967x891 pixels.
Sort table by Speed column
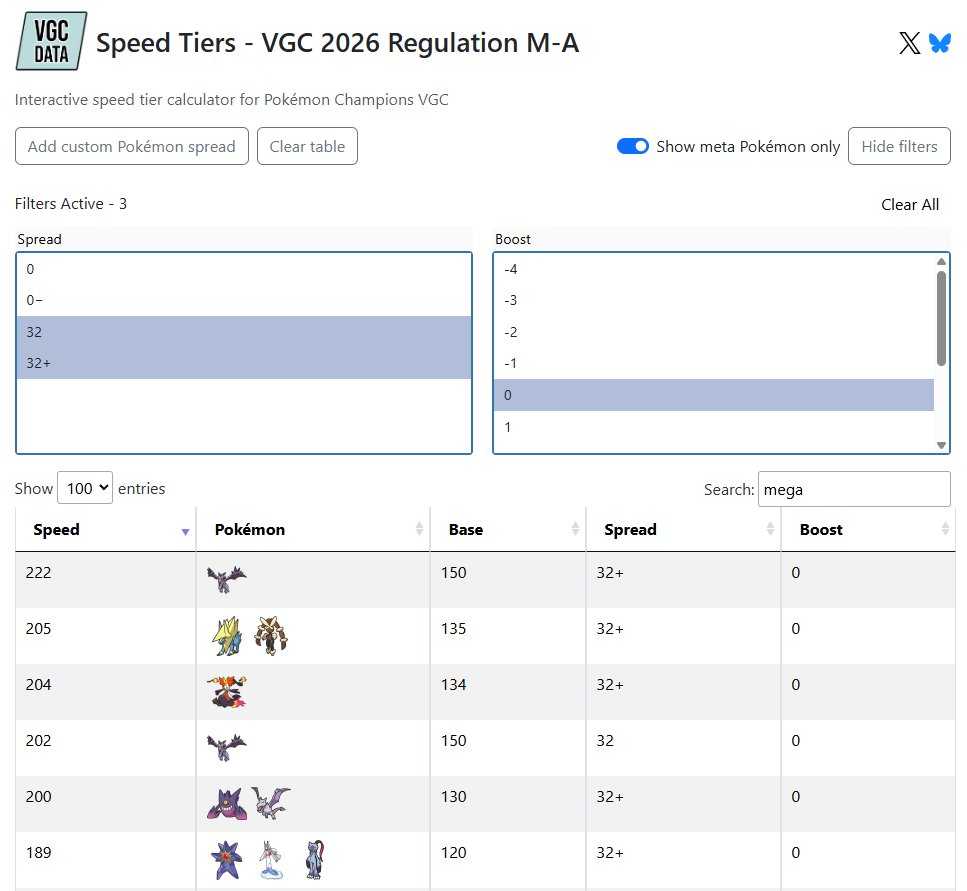[x=105, y=530]
